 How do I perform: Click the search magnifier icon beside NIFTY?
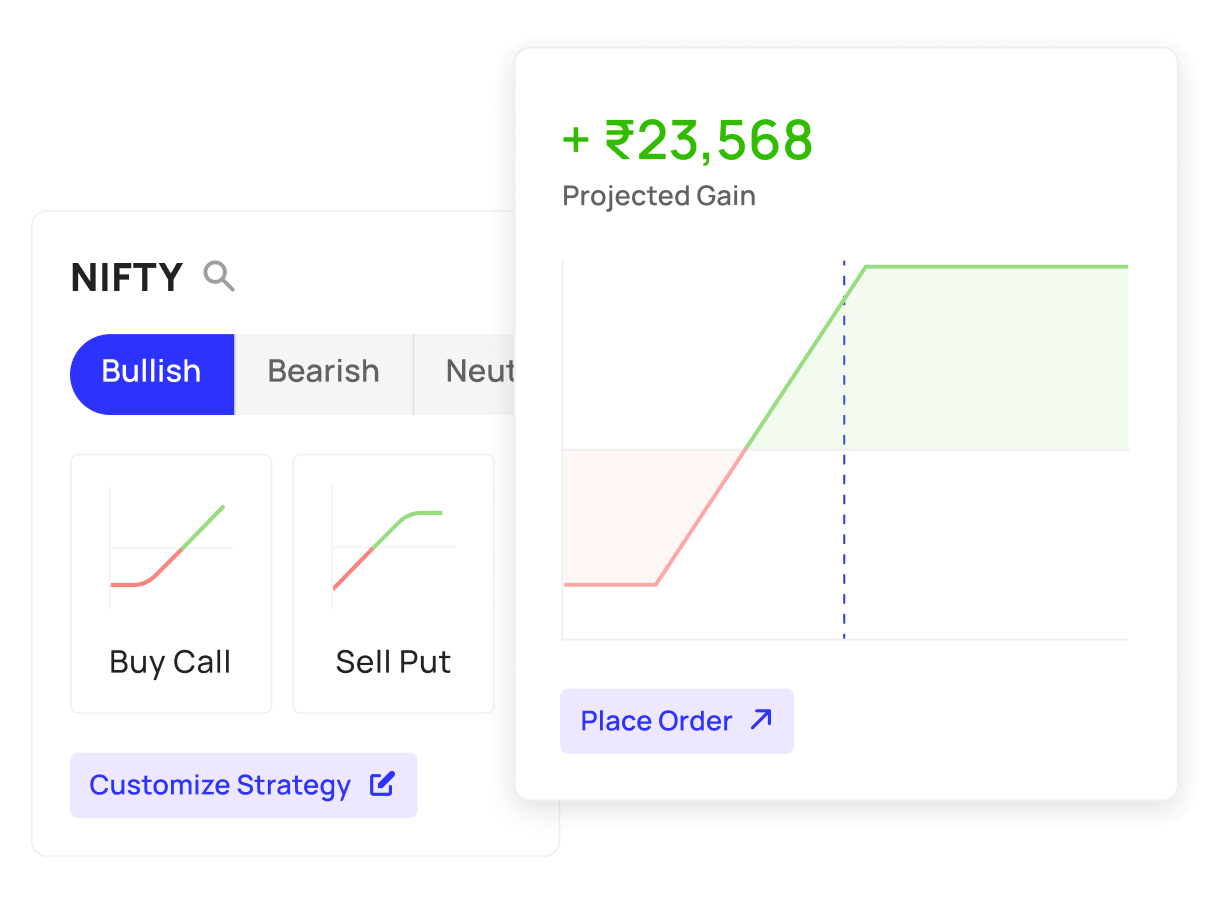pyautogui.click(x=219, y=276)
